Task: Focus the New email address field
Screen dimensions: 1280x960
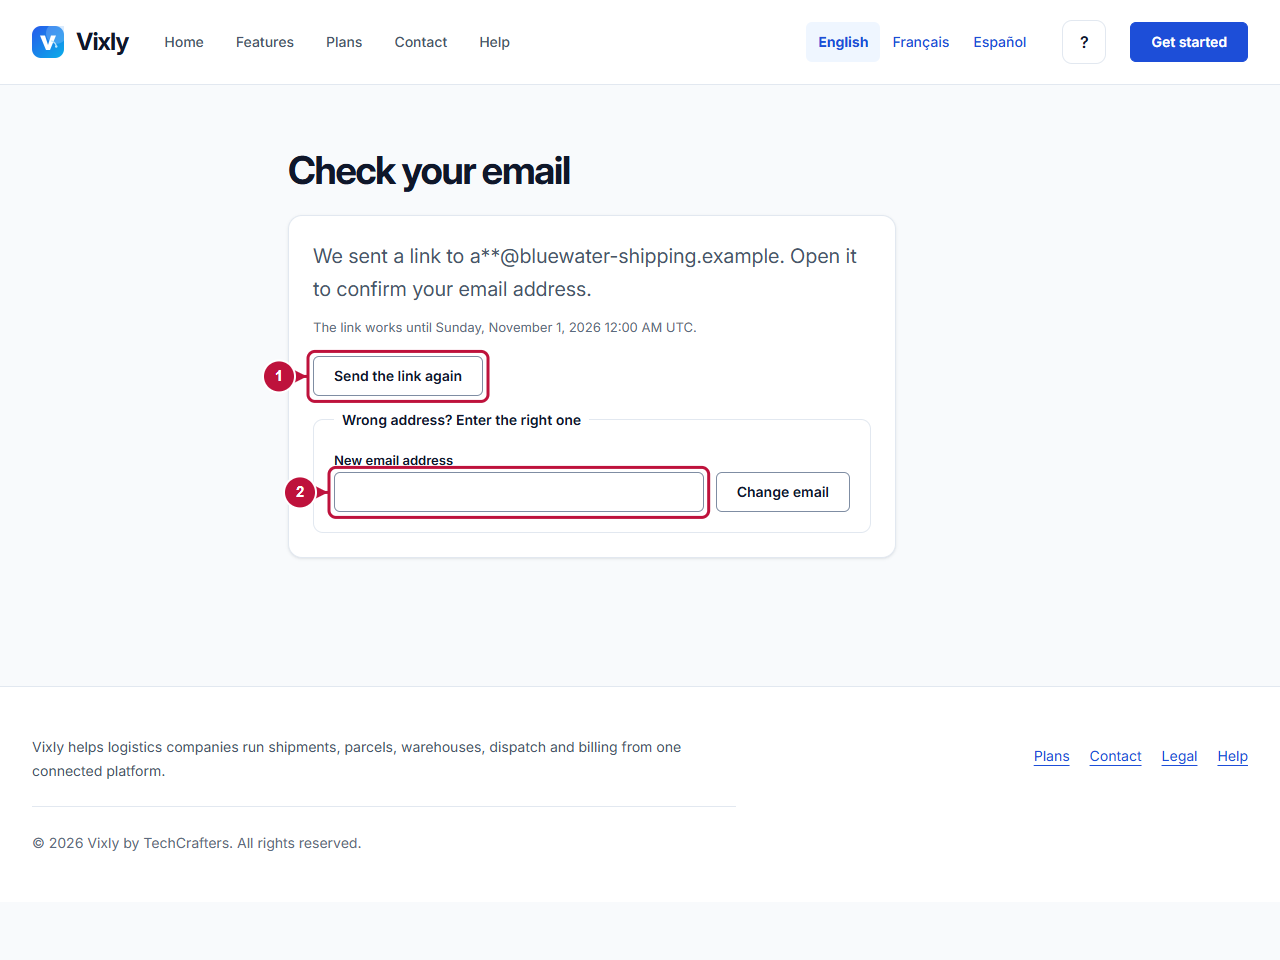Action: [x=519, y=492]
